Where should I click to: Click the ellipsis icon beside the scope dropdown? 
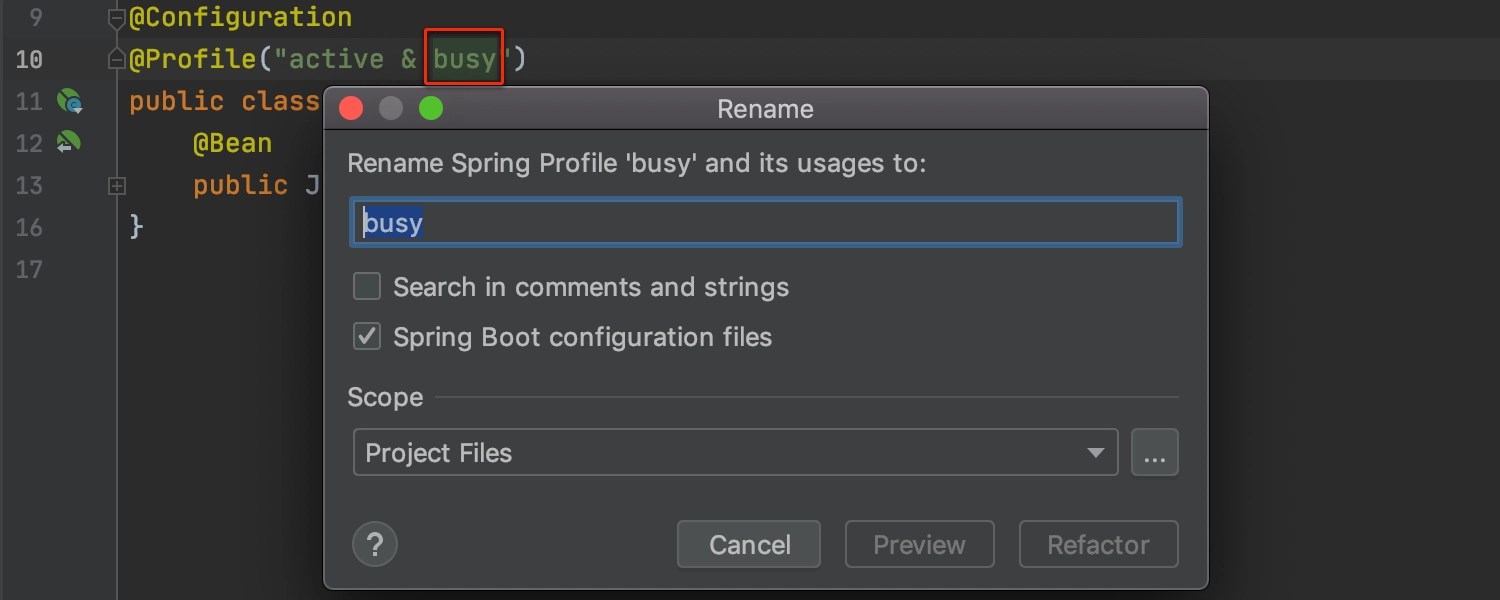coord(1154,452)
